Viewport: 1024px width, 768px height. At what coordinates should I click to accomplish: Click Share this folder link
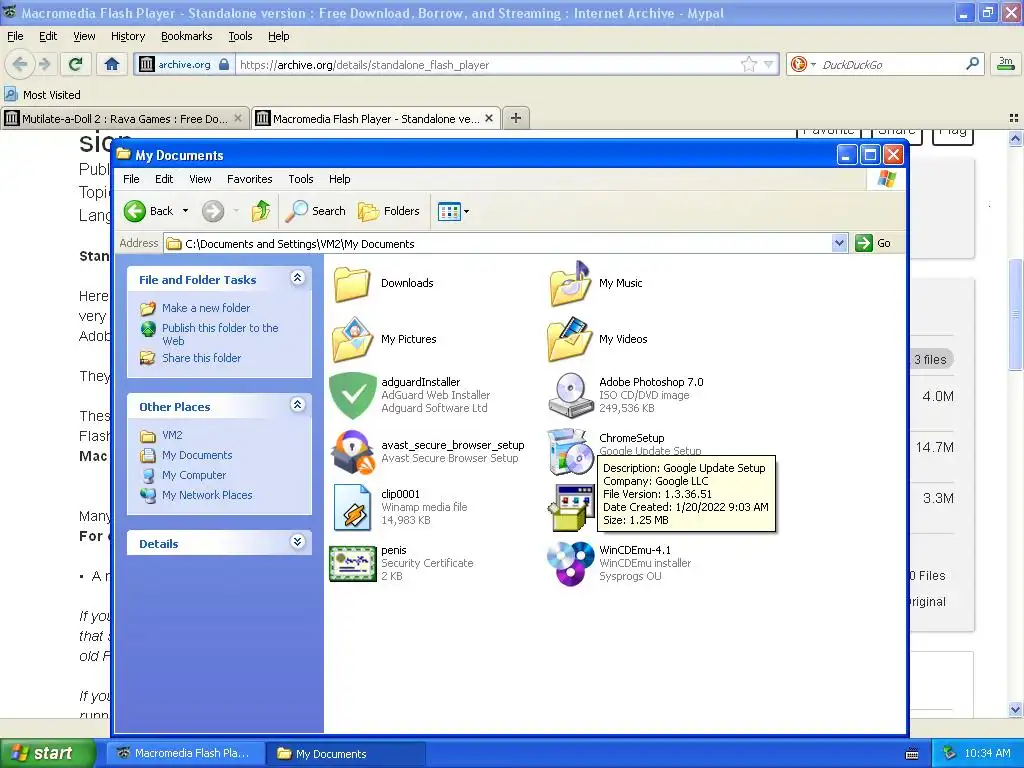[201, 358]
